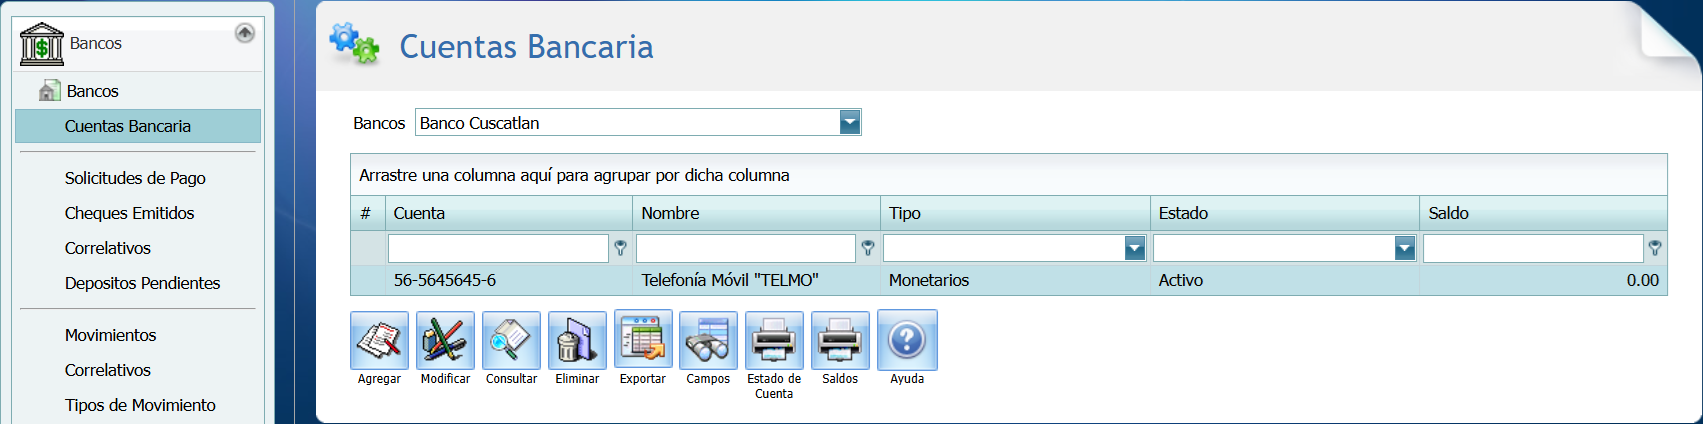Click the filter icon beside Nombre filter
This screenshot has width=1703, height=424.
click(868, 248)
